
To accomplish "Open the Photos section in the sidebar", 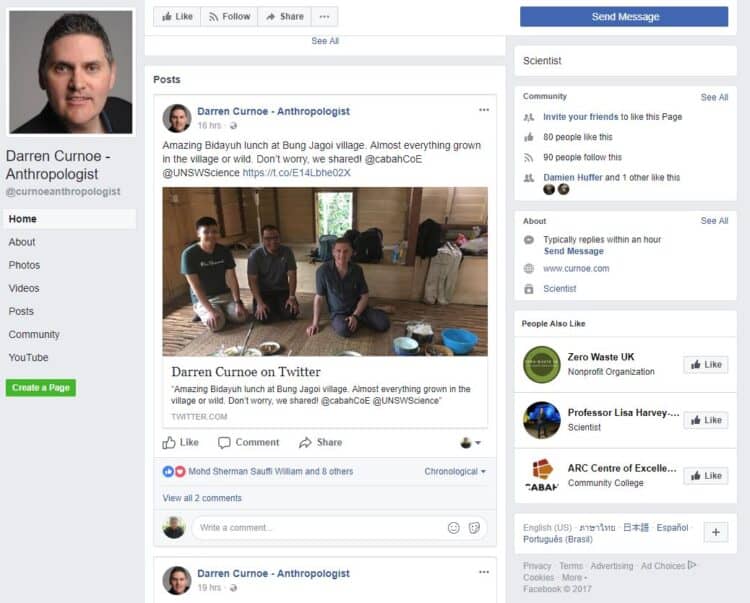I will 24,265.
